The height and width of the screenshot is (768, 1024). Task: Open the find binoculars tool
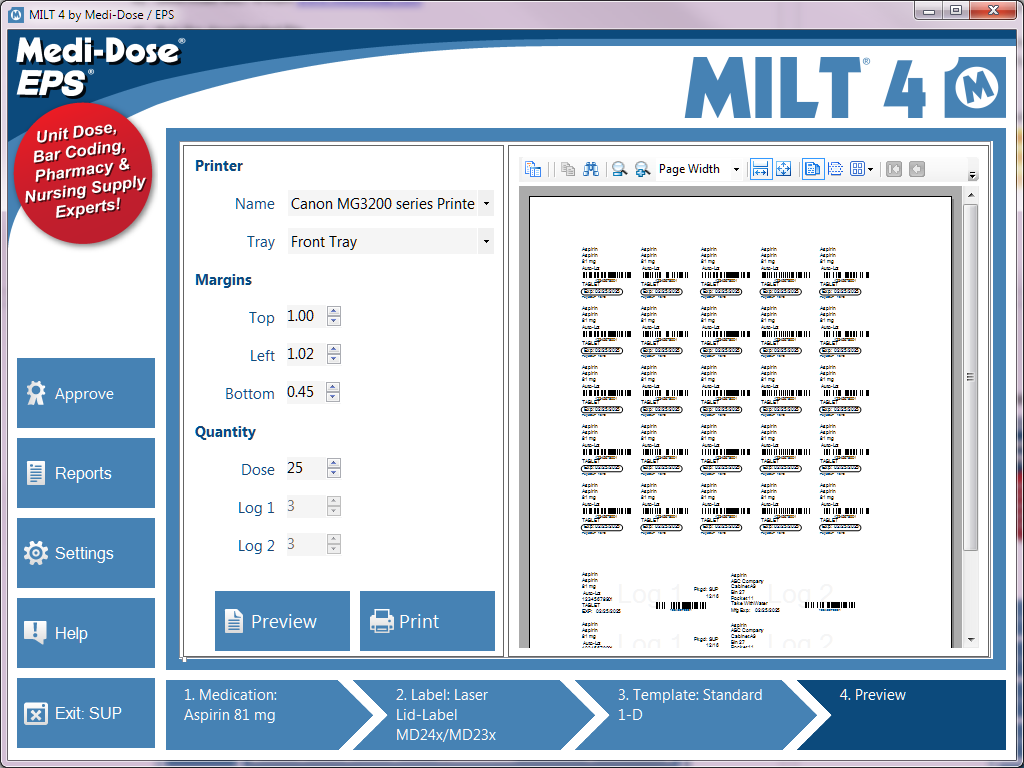point(591,169)
